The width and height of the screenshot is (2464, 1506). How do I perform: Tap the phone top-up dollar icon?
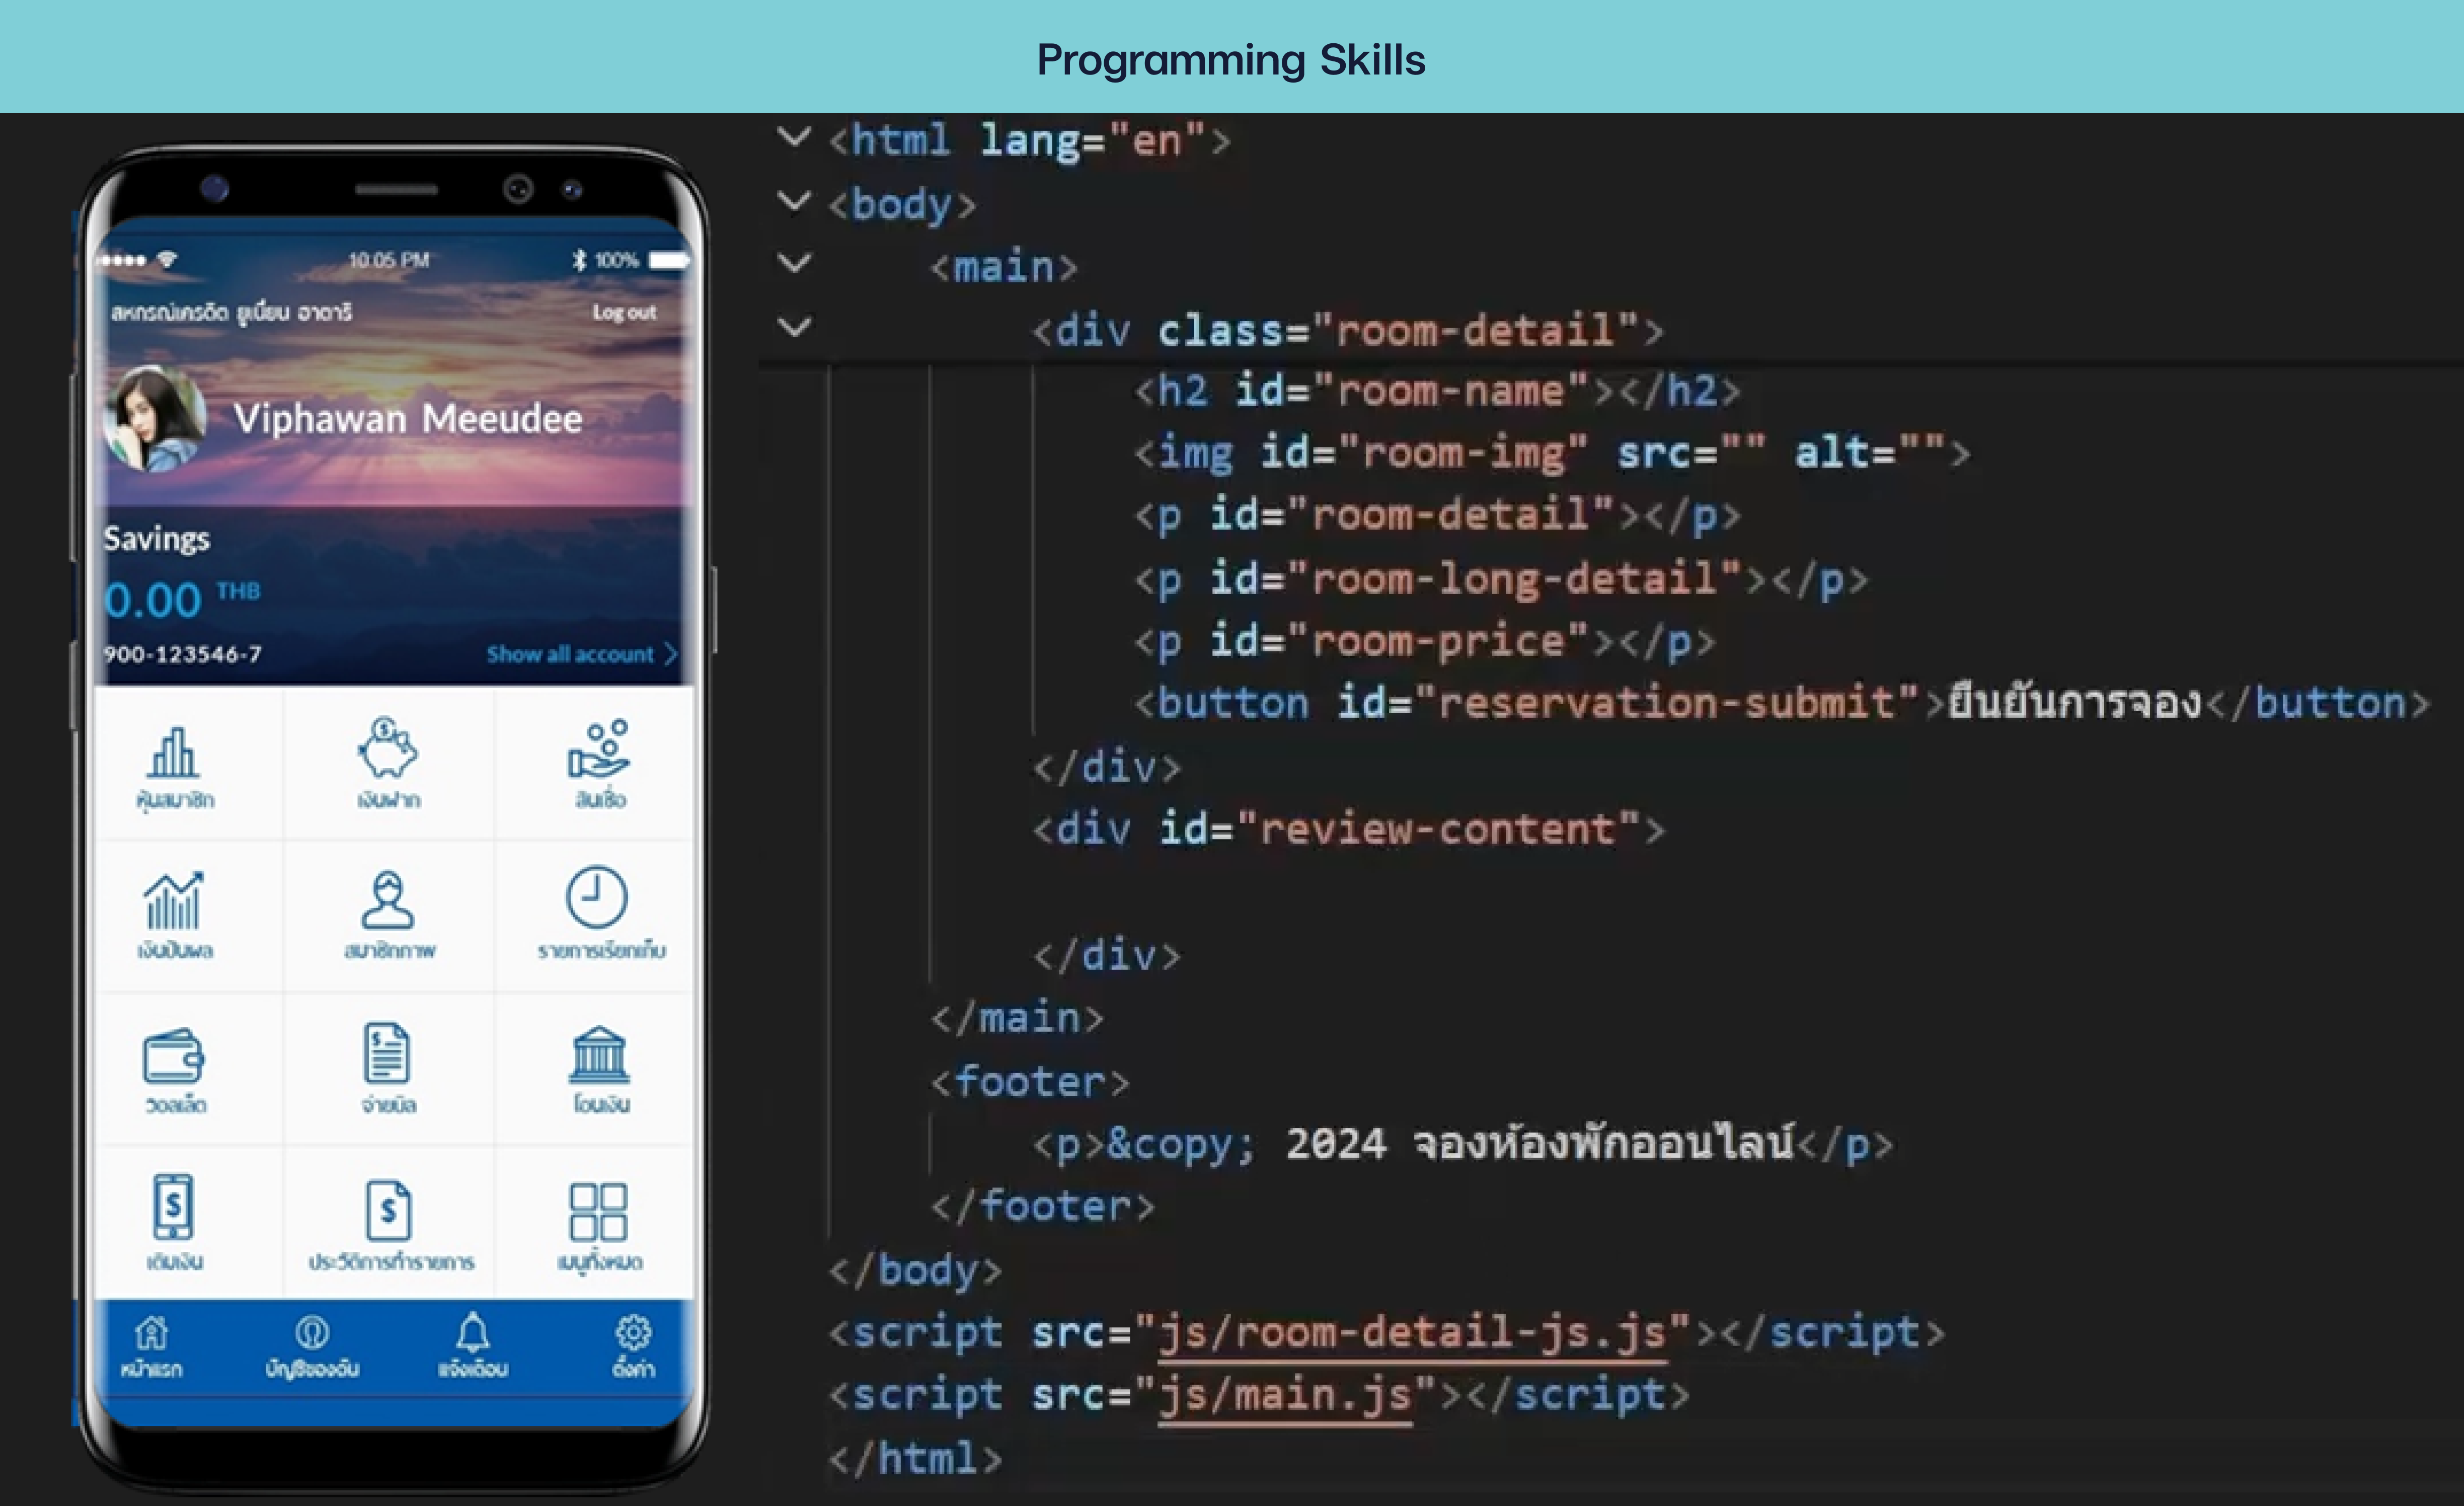tap(174, 1207)
